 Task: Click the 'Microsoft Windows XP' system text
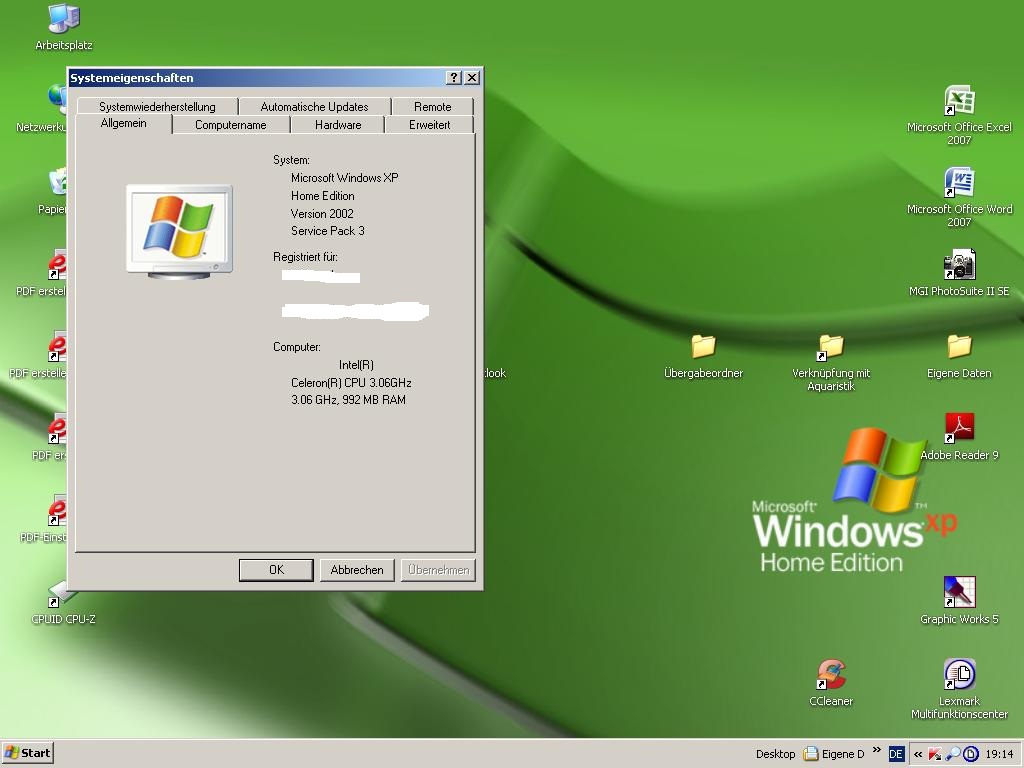click(x=345, y=178)
